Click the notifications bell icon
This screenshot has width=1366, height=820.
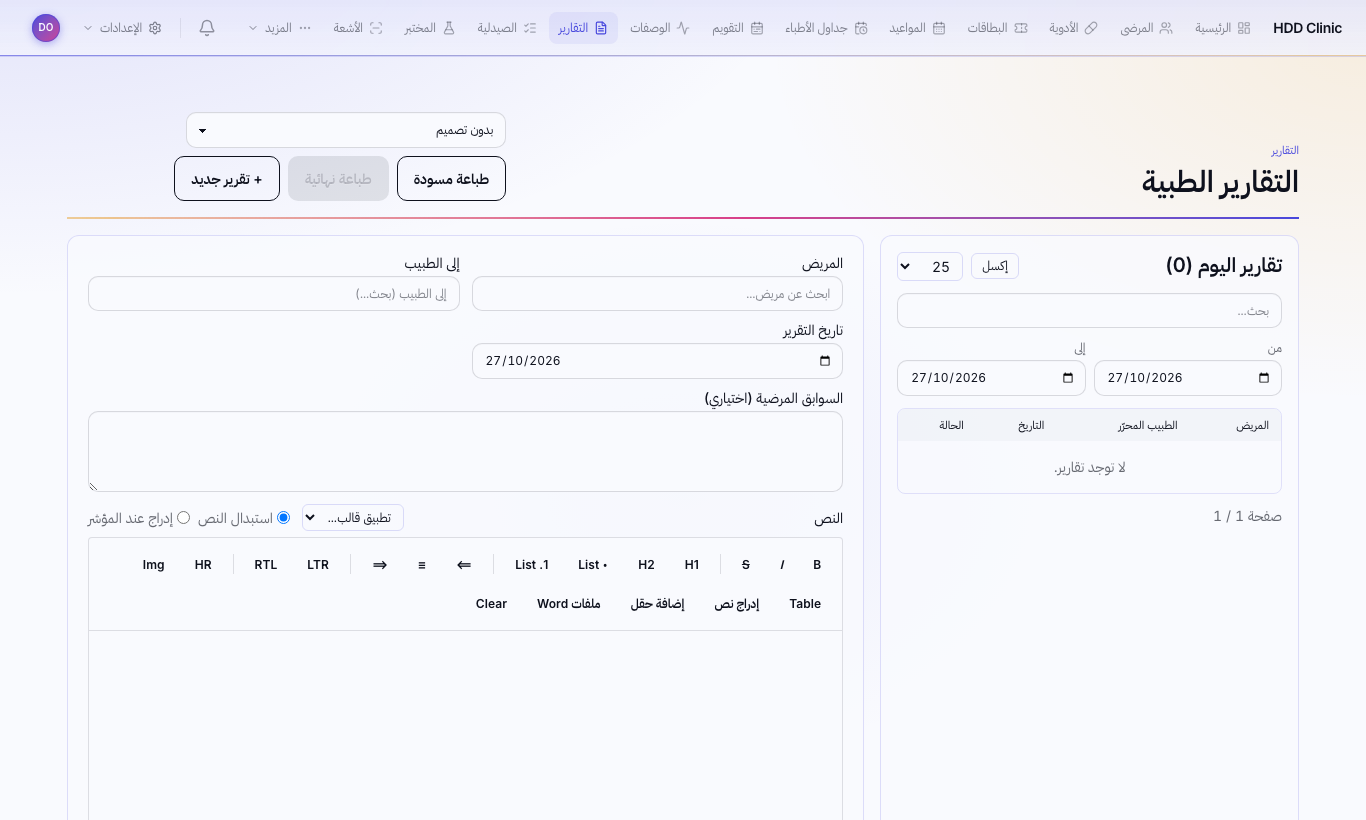207,28
